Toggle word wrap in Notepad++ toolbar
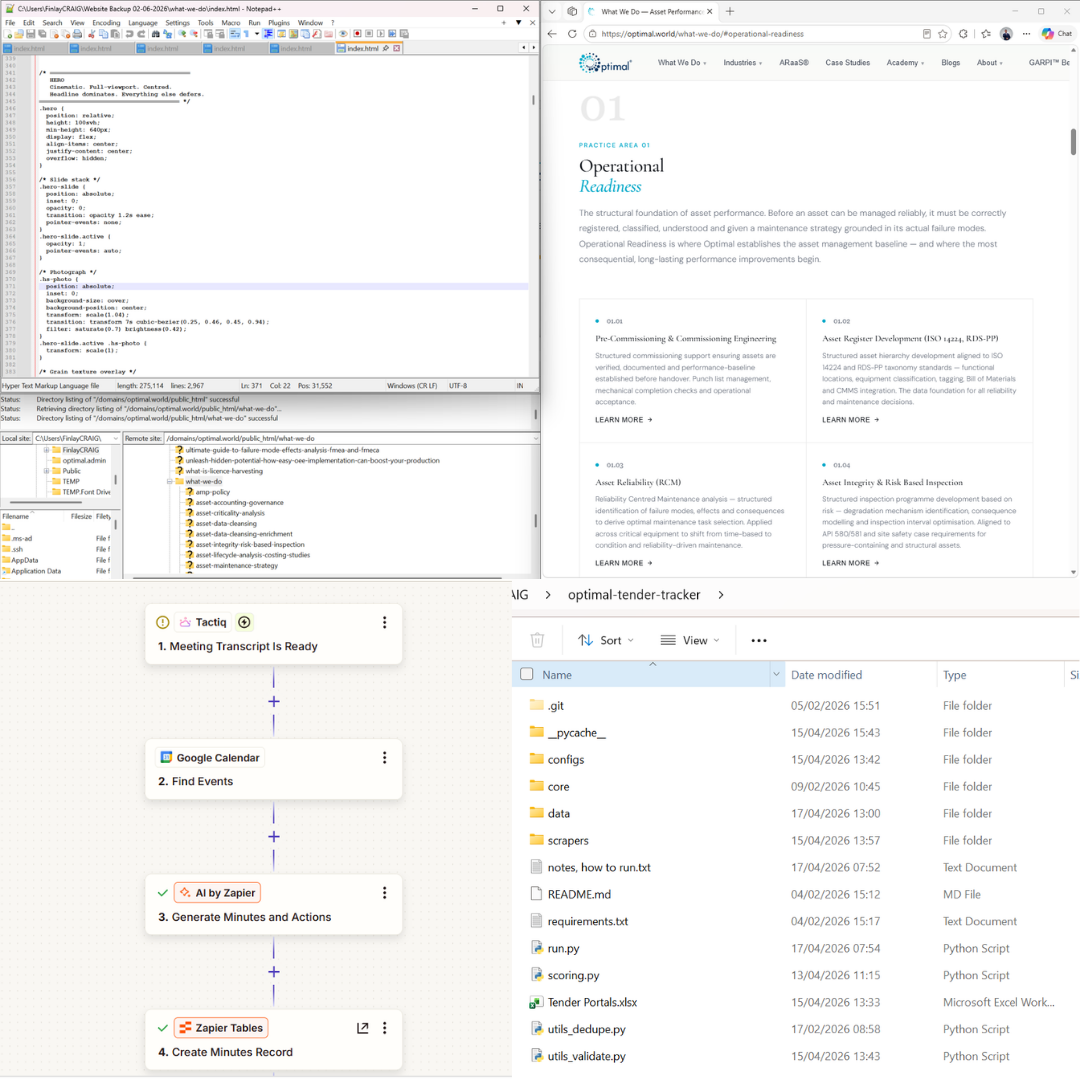This screenshot has height=1080, width=1080. [234, 34]
